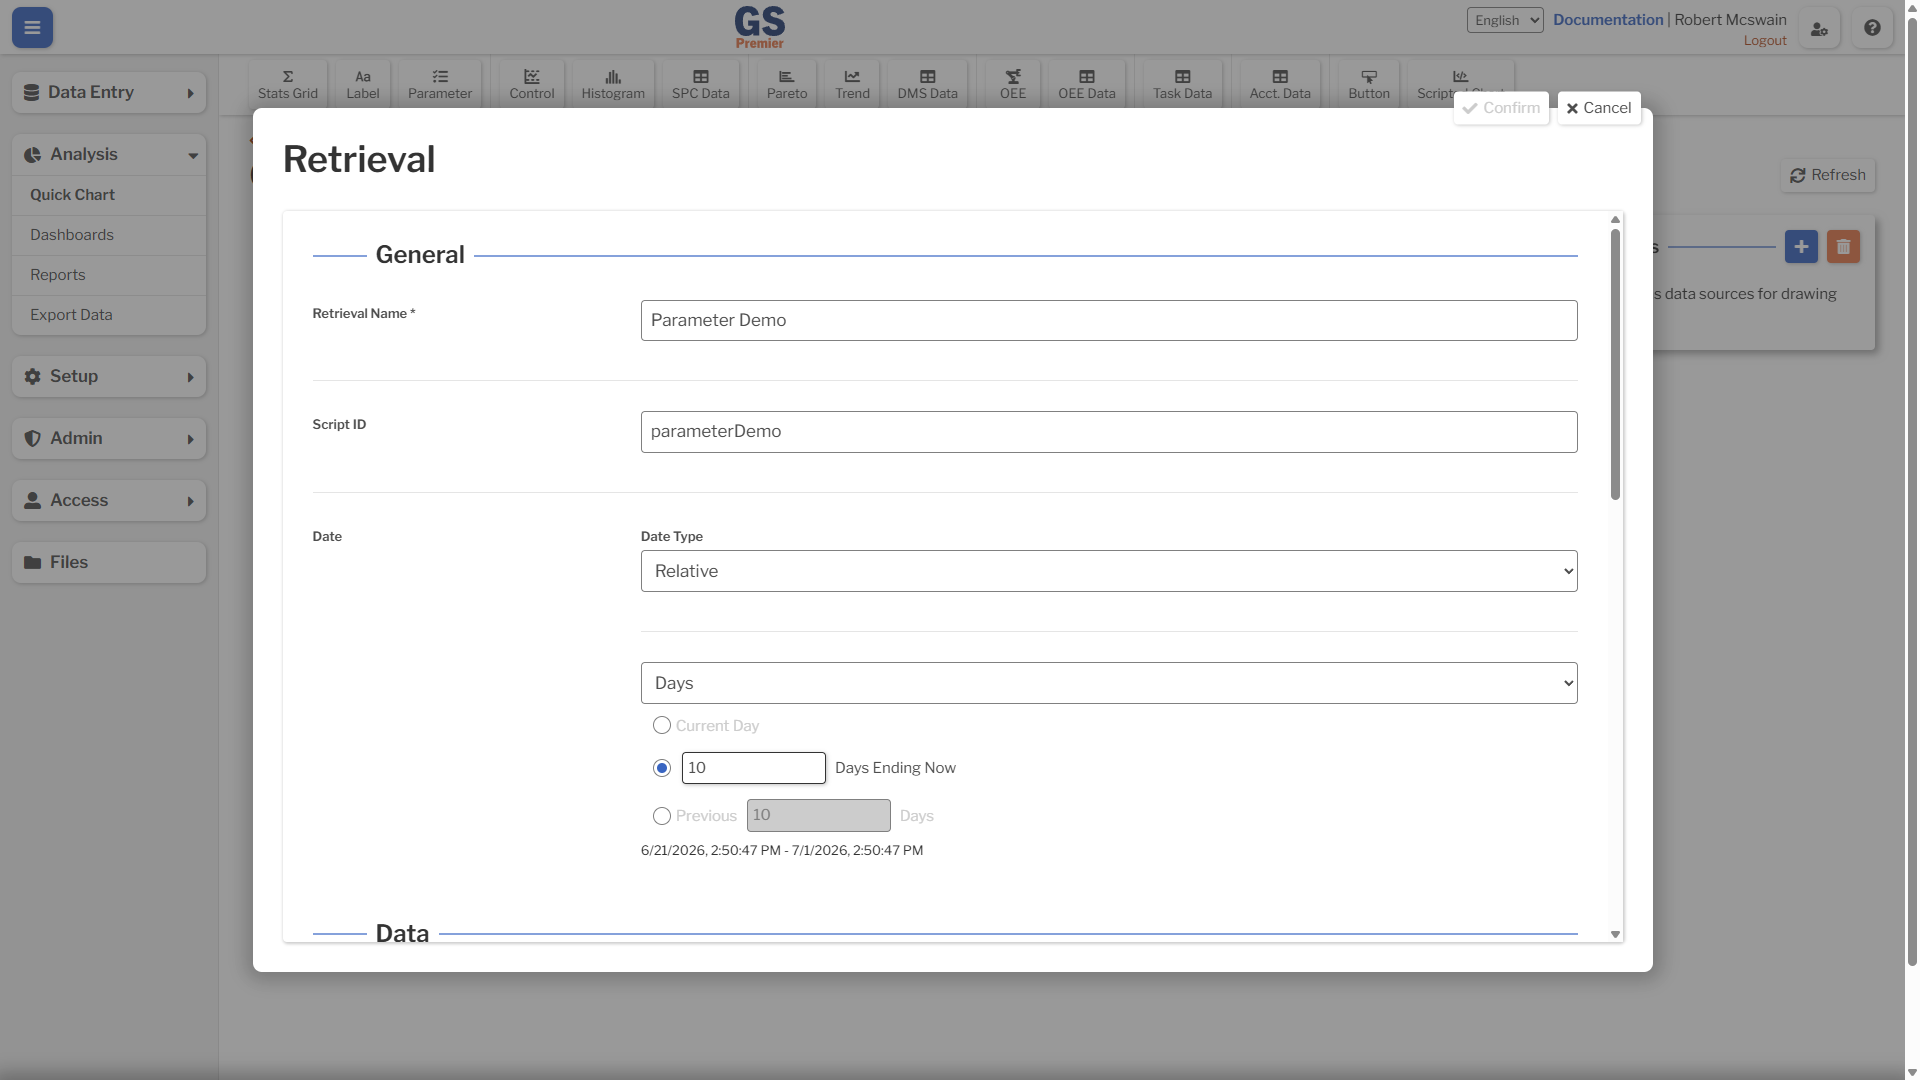
Task: Confirm the Retrieval dialog
Action: (x=1501, y=108)
